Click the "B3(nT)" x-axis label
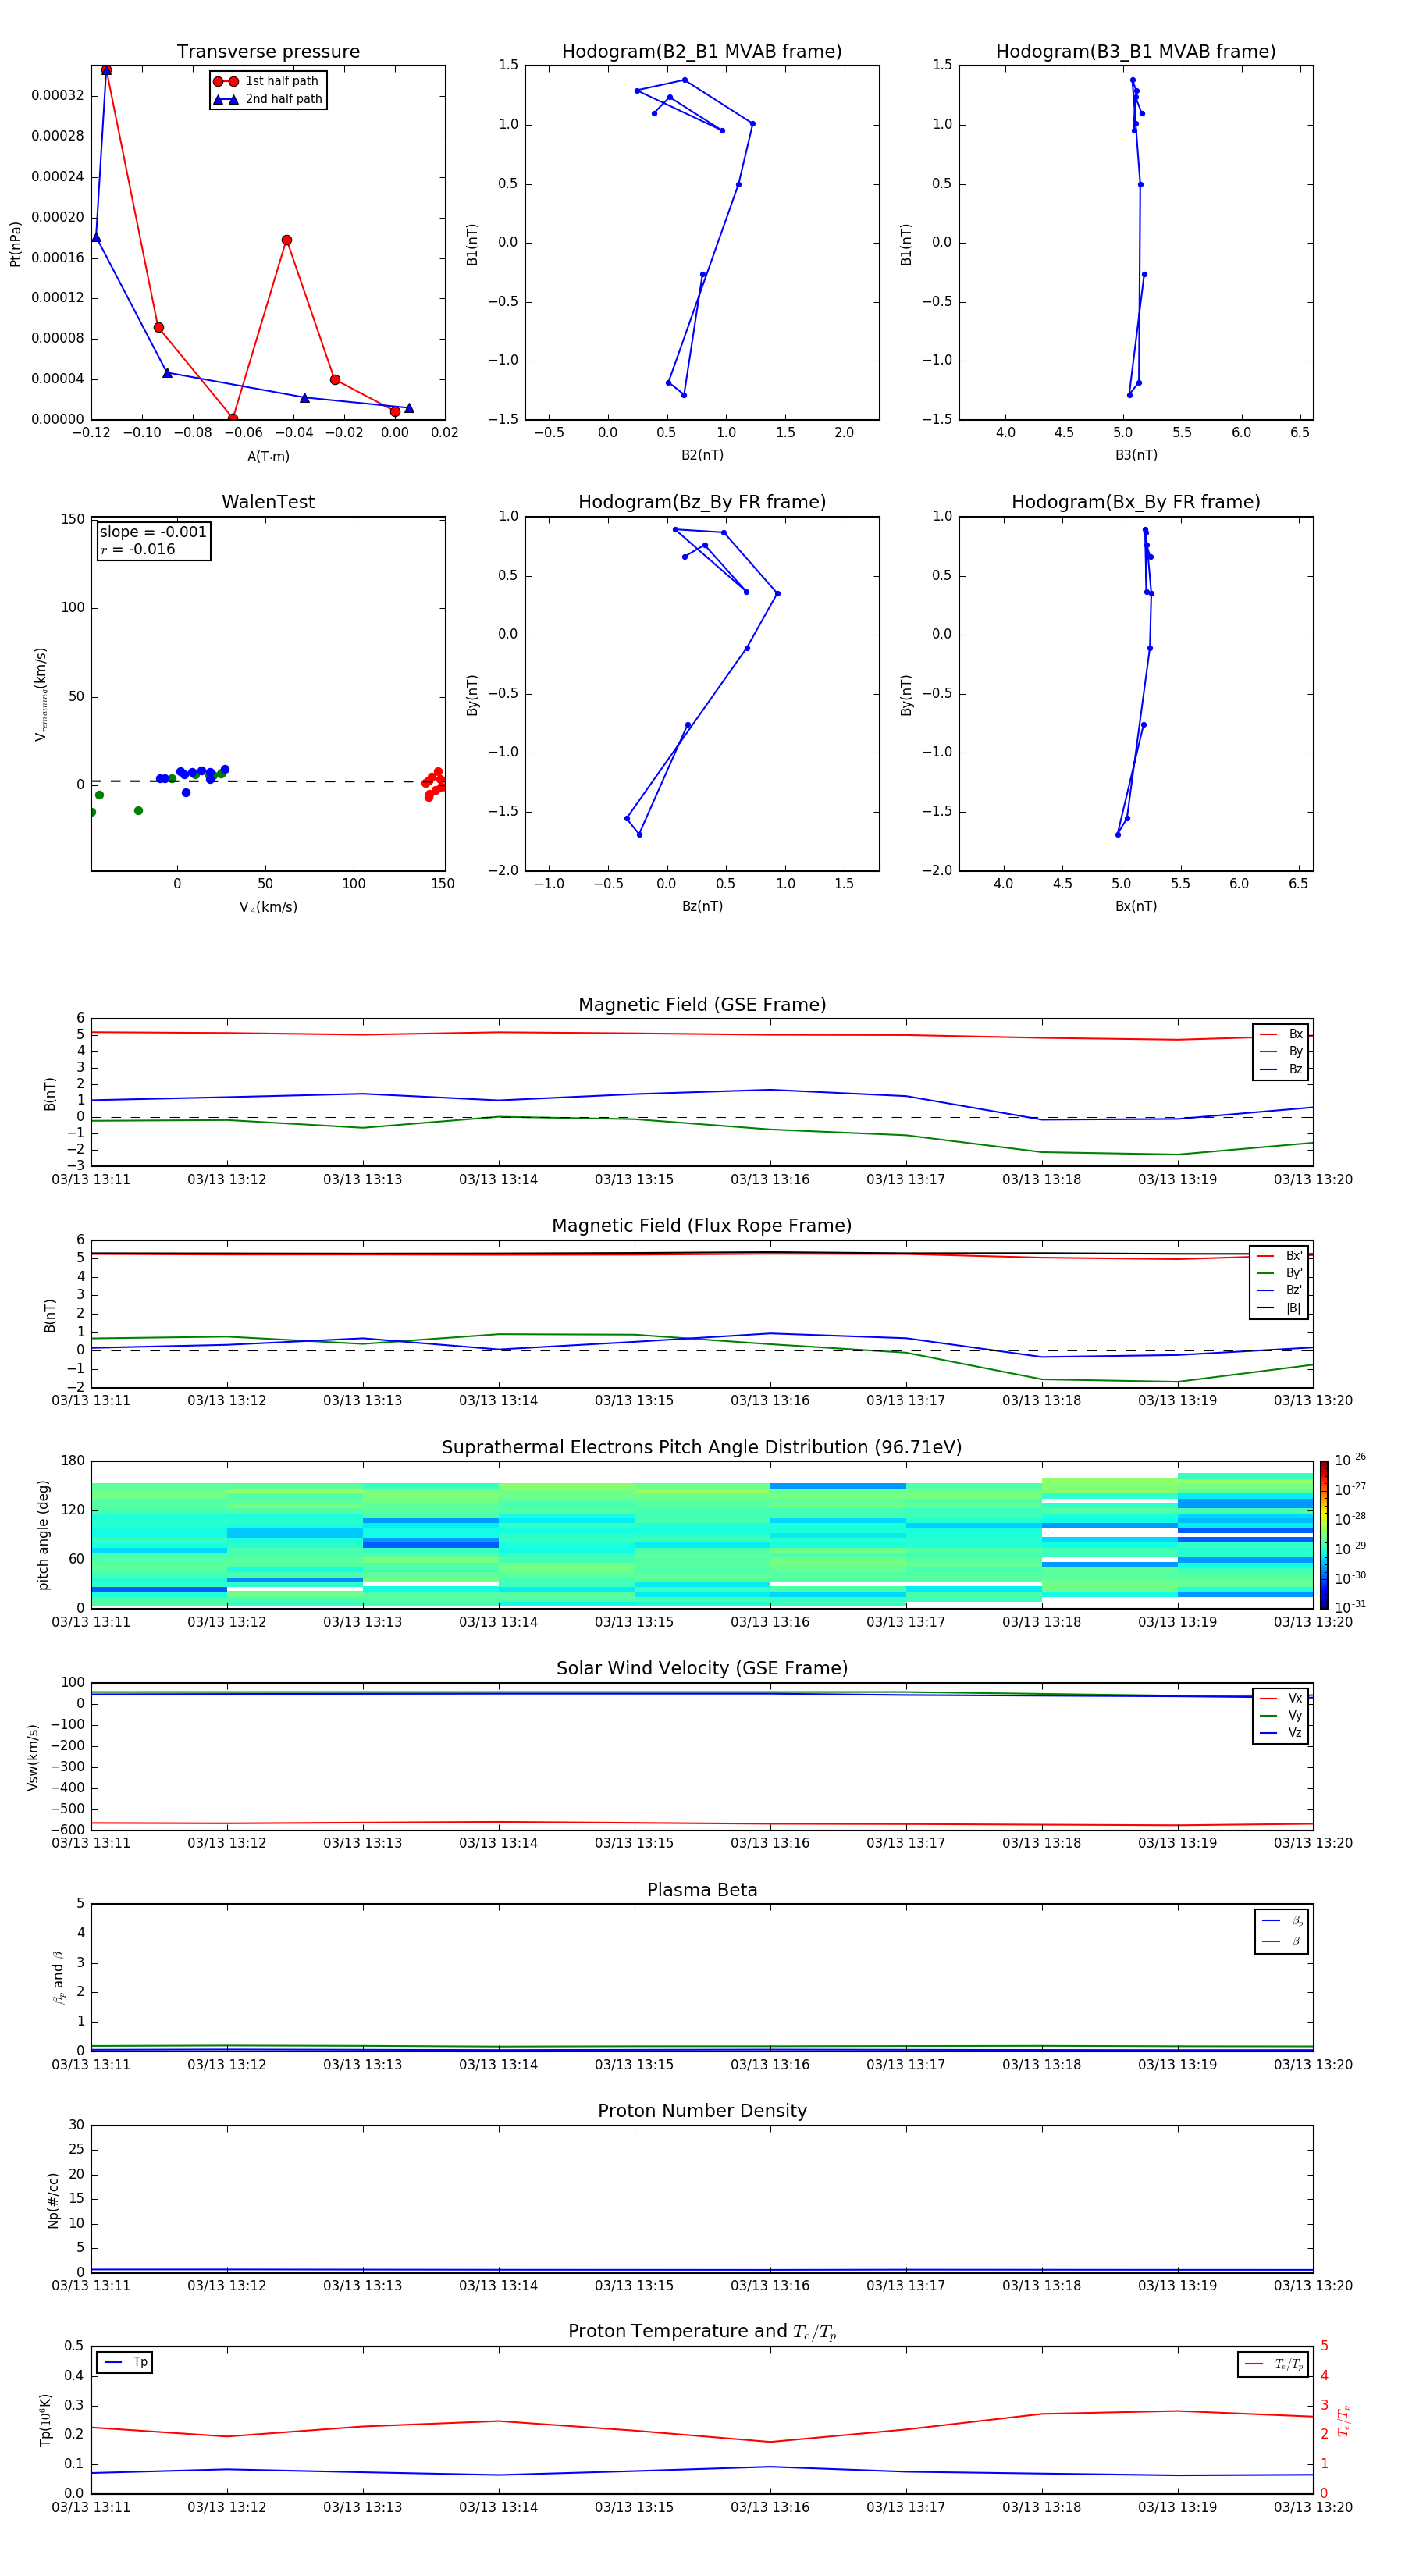Image resolution: width=1405 pixels, height=2576 pixels. coord(1136,455)
